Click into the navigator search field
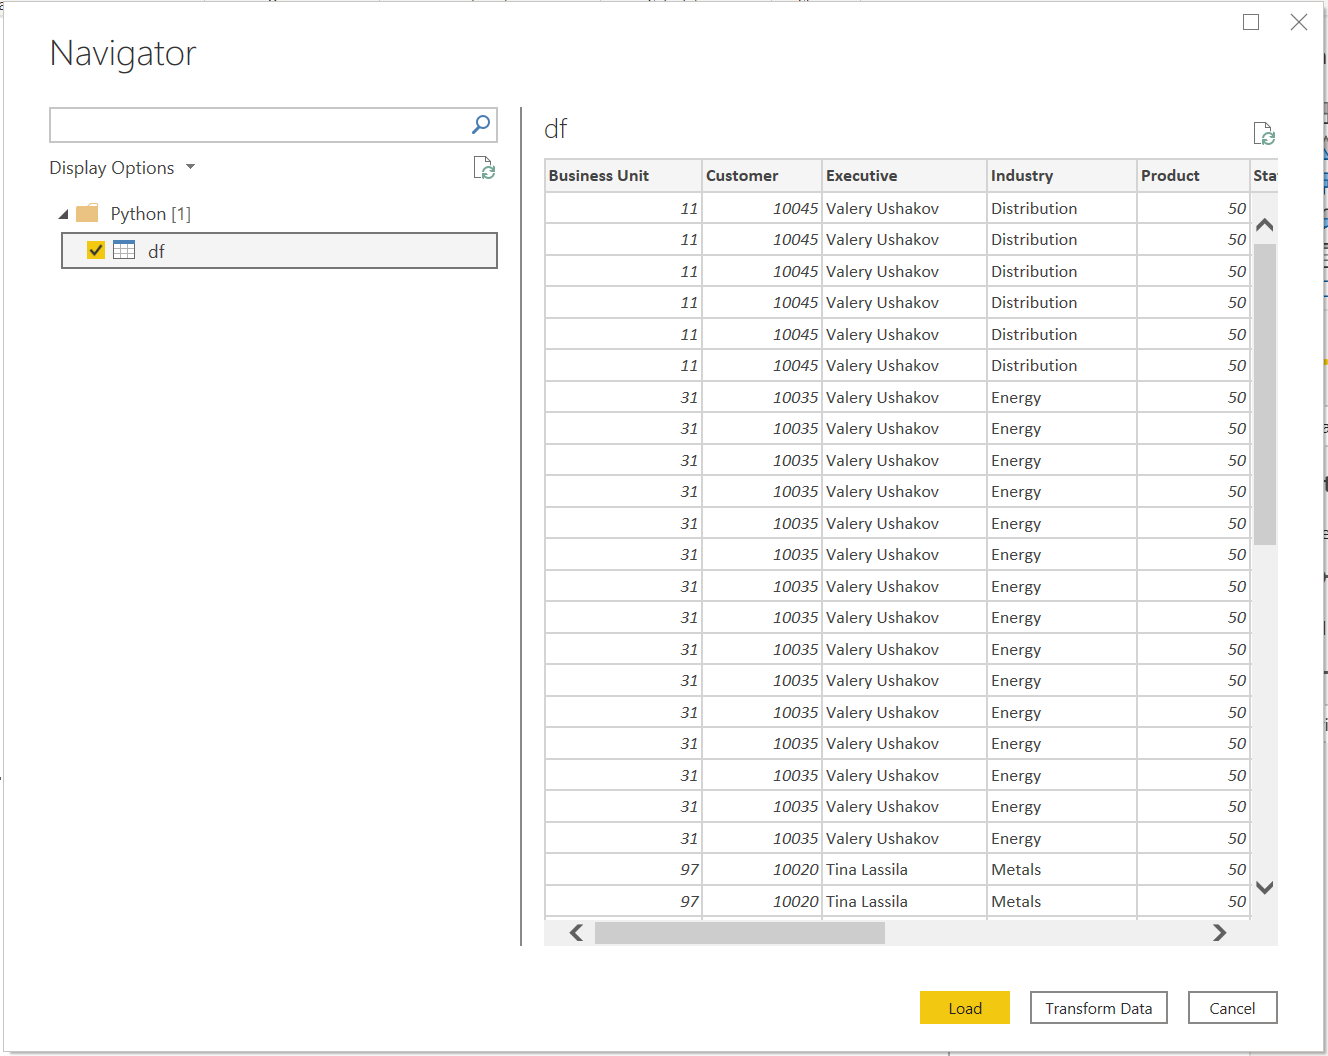The width and height of the screenshot is (1328, 1056). coord(258,125)
